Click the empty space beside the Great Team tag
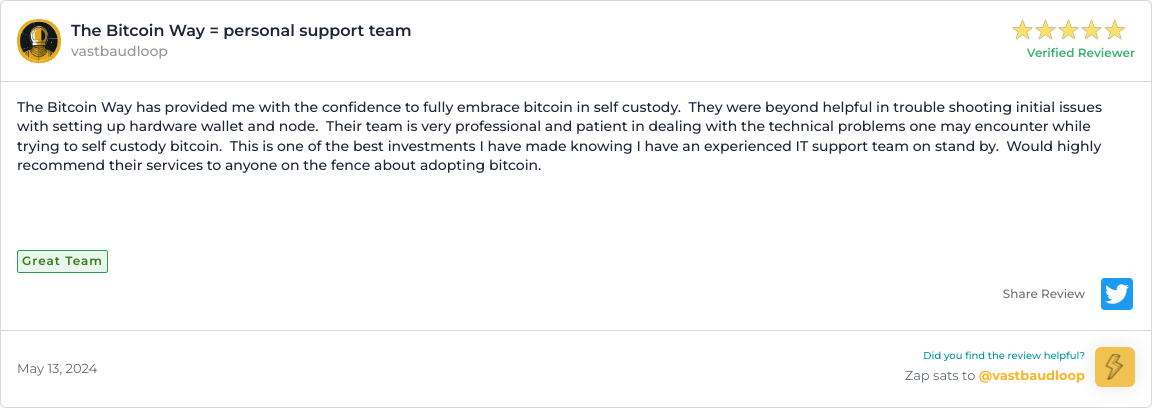The width and height of the screenshot is (1152, 408). click(x=400, y=261)
